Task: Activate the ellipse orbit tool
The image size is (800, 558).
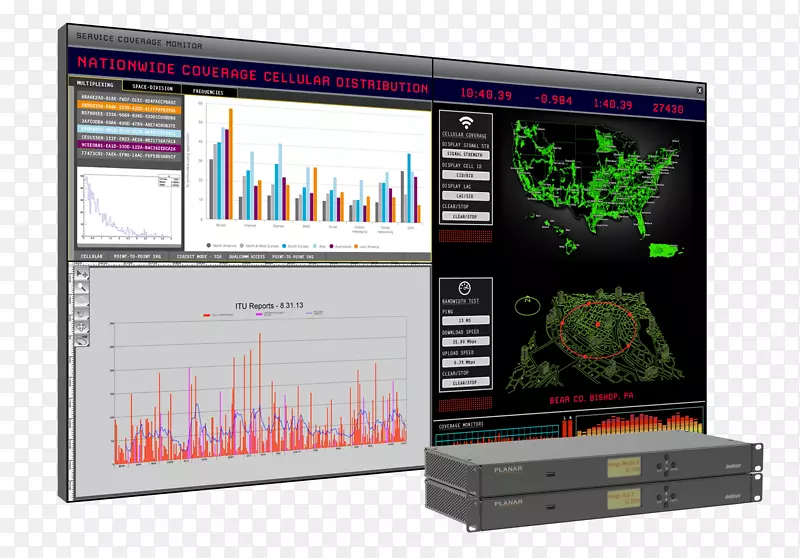Action: 82,340
